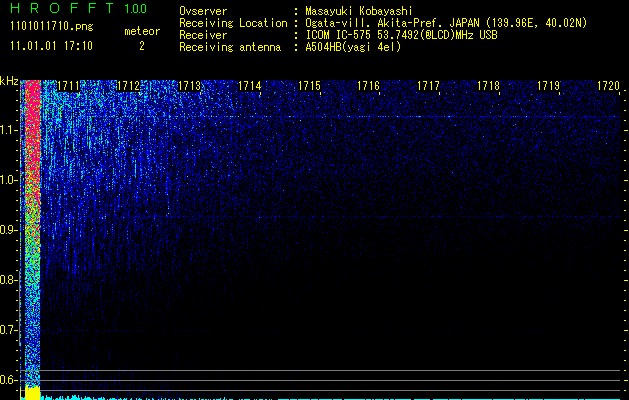
Task: Click the 1713 time marker
Action: [x=189, y=86]
